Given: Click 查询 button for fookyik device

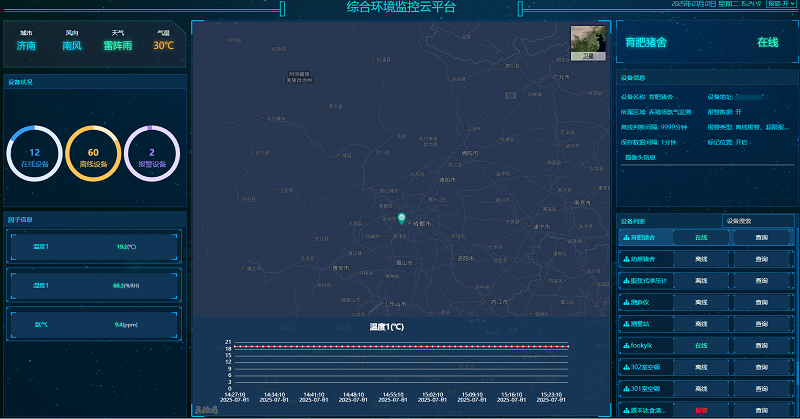Looking at the screenshot, I should coord(761,345).
